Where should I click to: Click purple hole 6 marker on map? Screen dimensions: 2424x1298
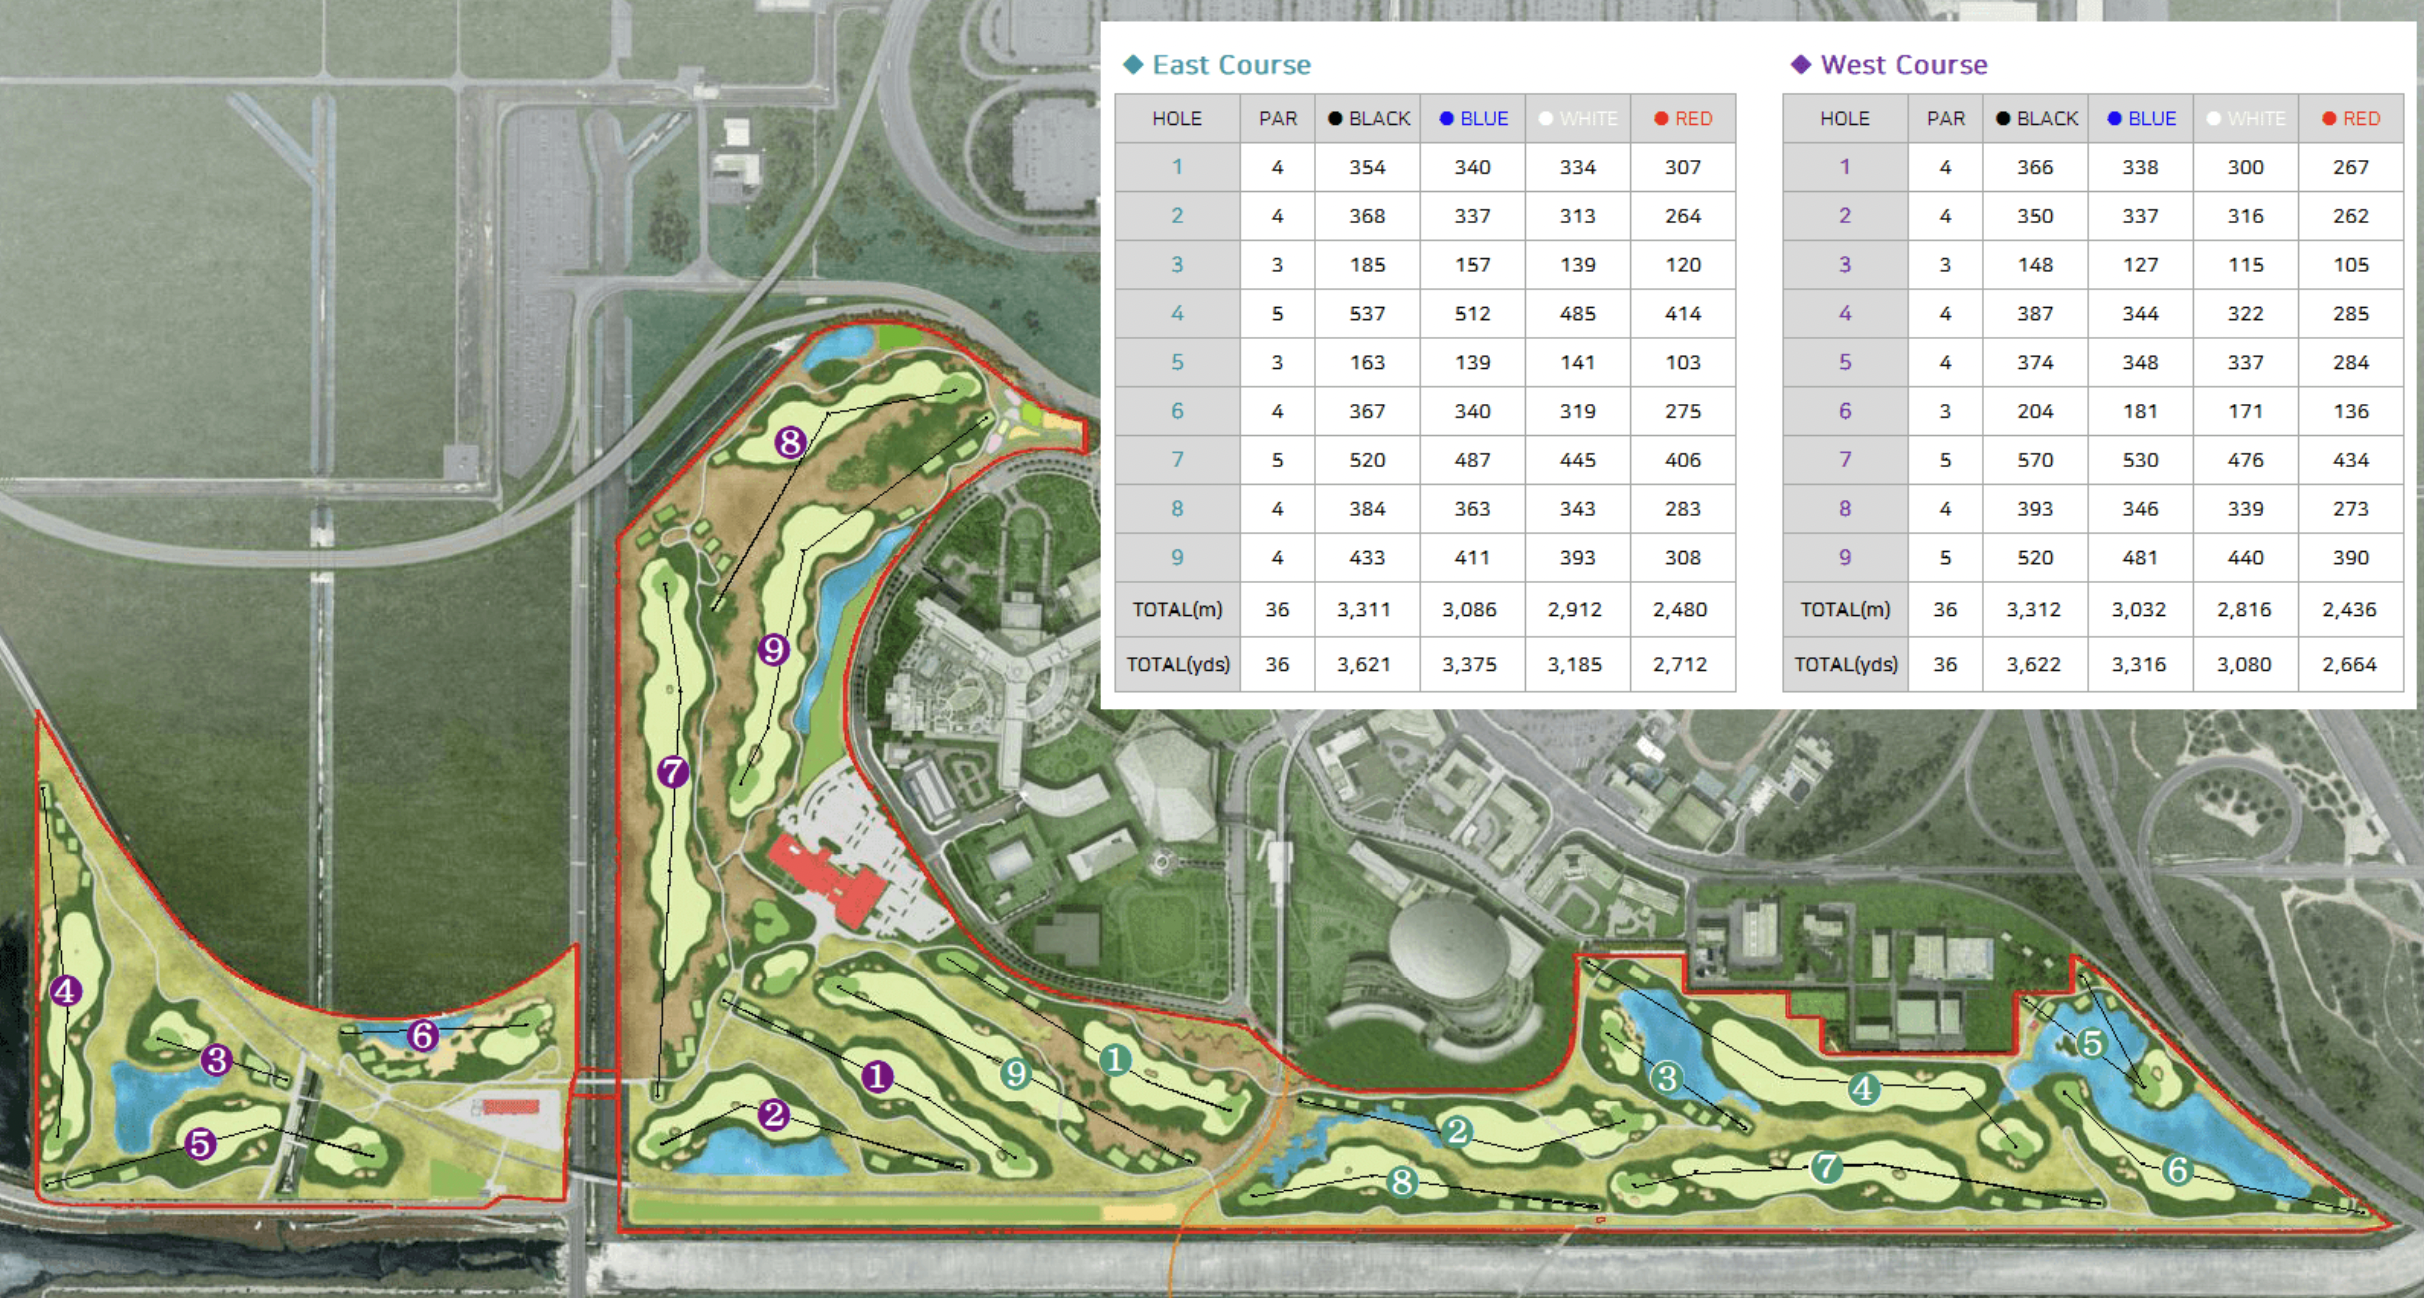click(x=423, y=1035)
